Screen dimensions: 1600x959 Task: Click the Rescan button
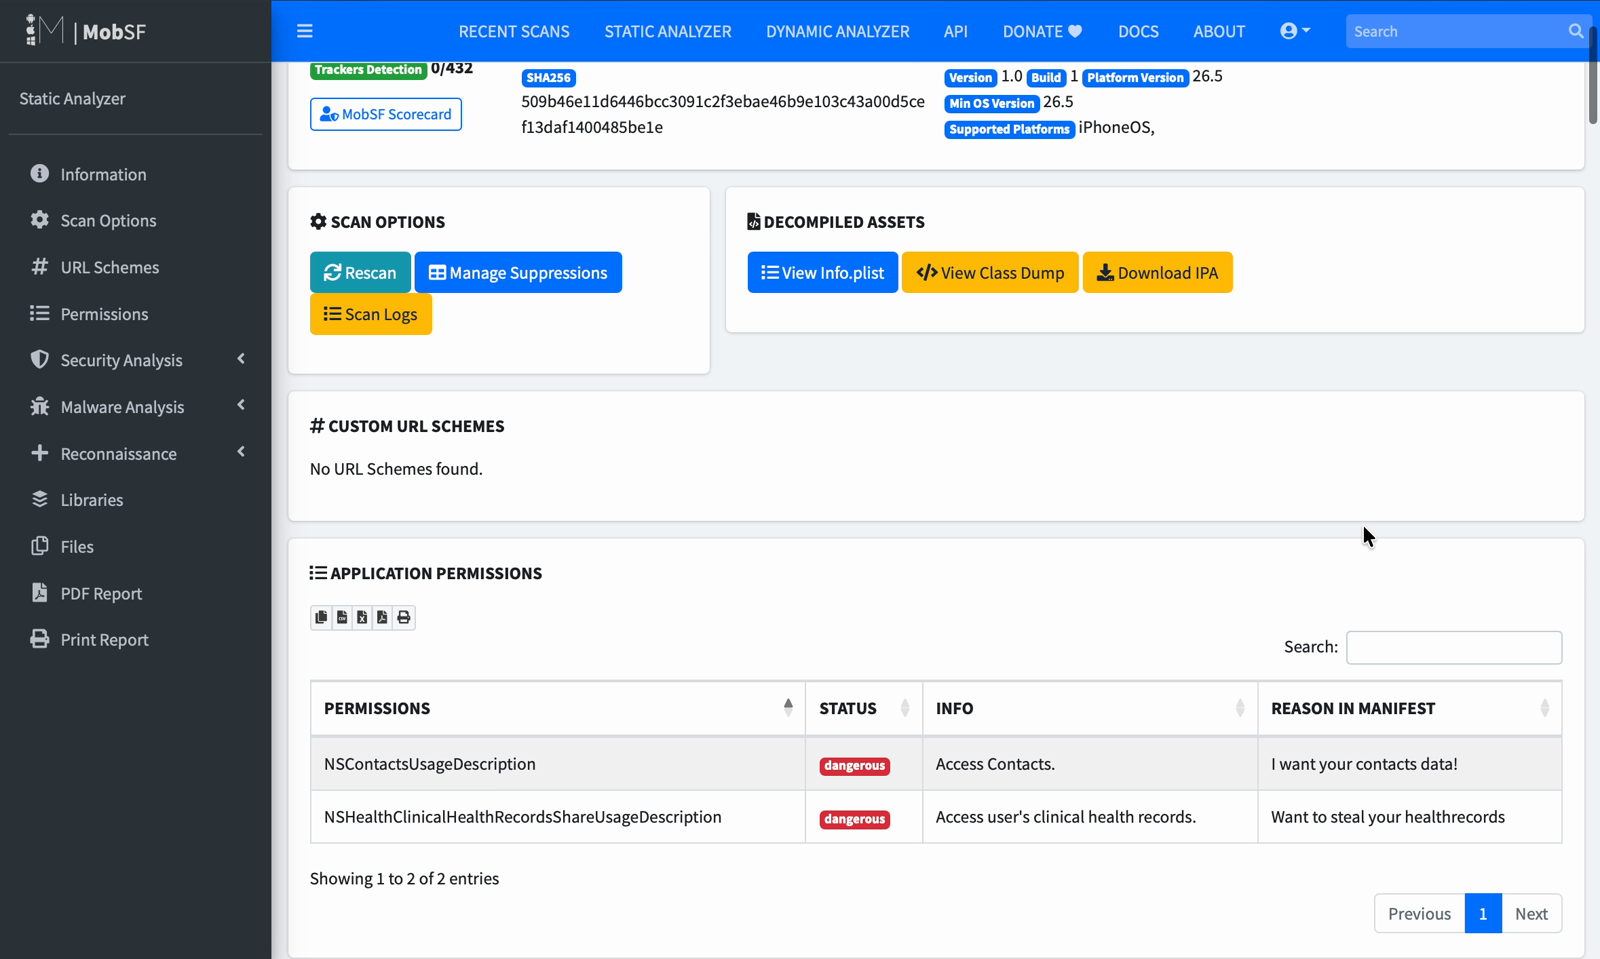[360, 272]
